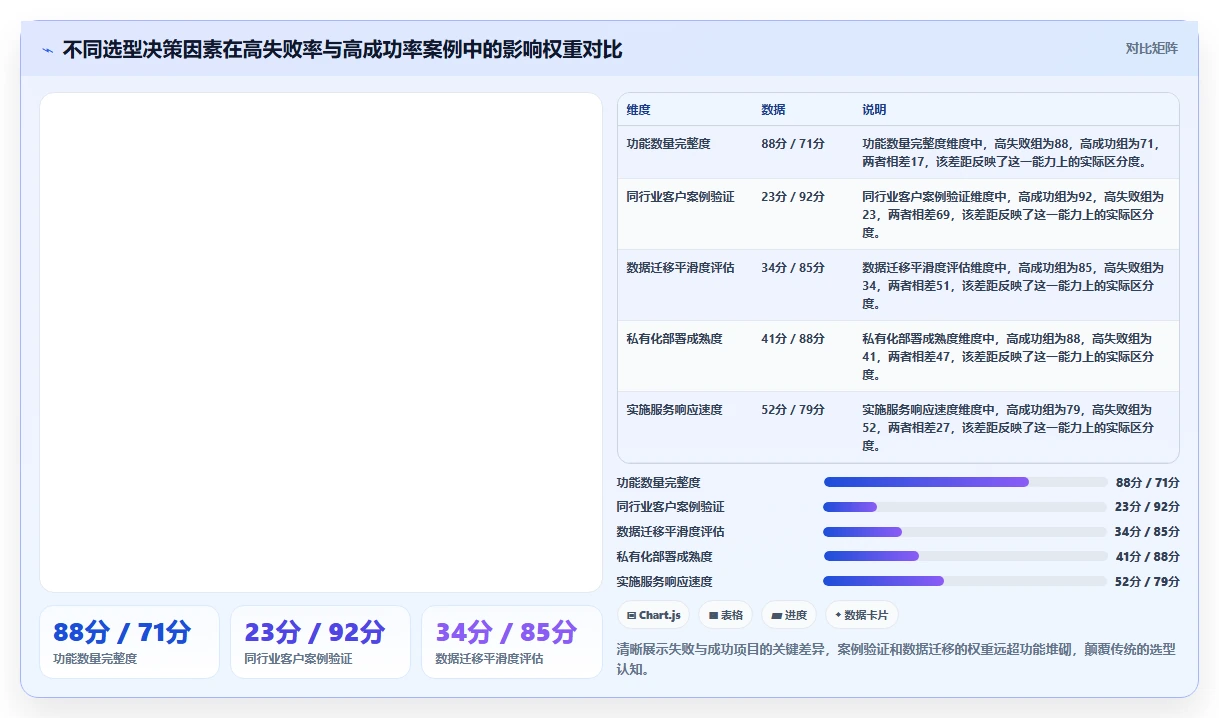Open the 34分 / 85分 stat card
This screenshot has height=718, width=1219.
click(511, 642)
